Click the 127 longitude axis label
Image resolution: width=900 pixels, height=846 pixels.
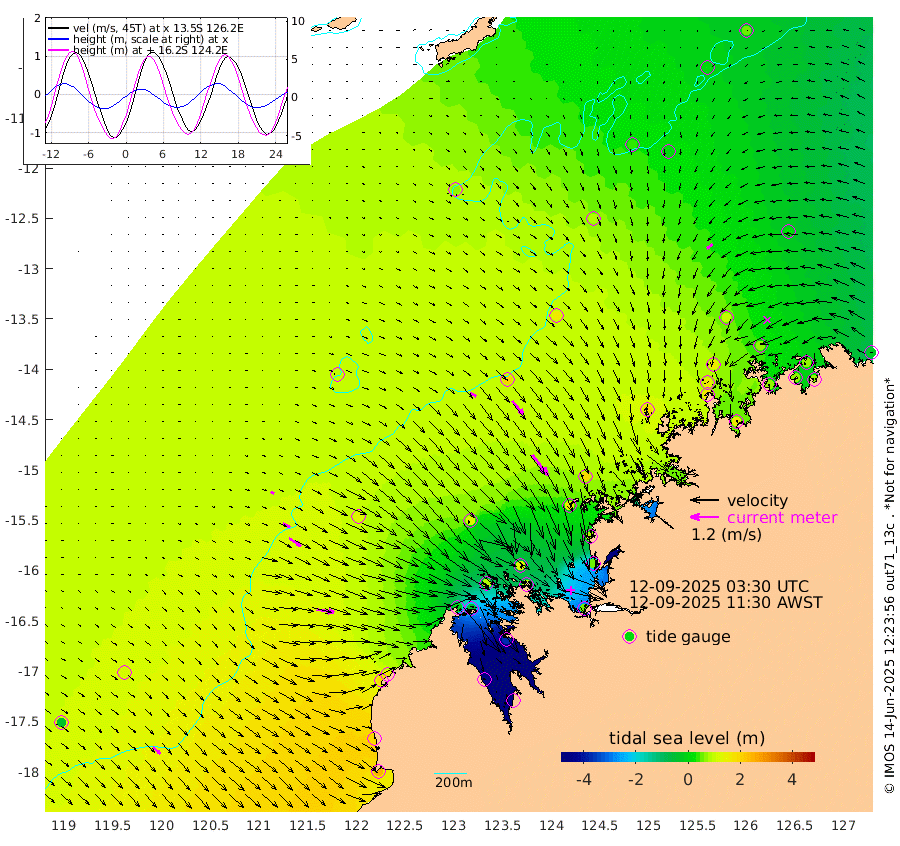click(844, 826)
